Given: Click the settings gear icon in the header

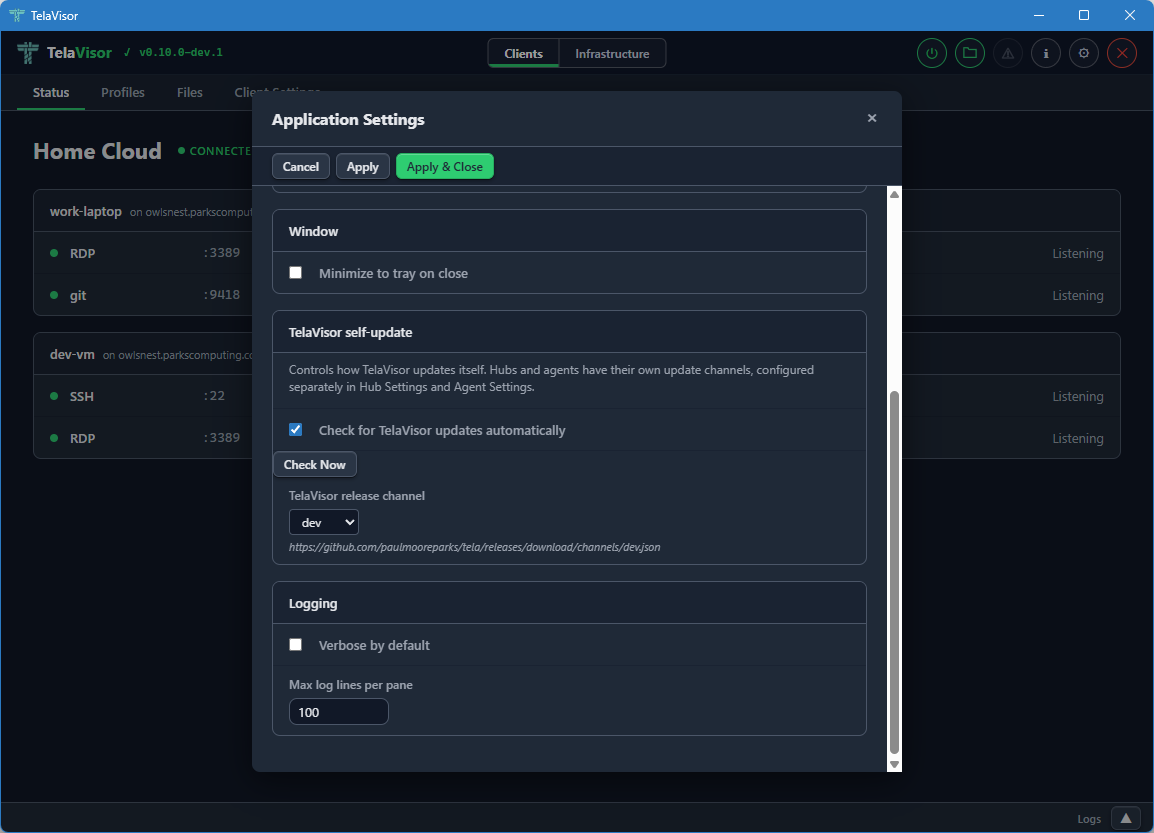Looking at the screenshot, I should coord(1083,52).
